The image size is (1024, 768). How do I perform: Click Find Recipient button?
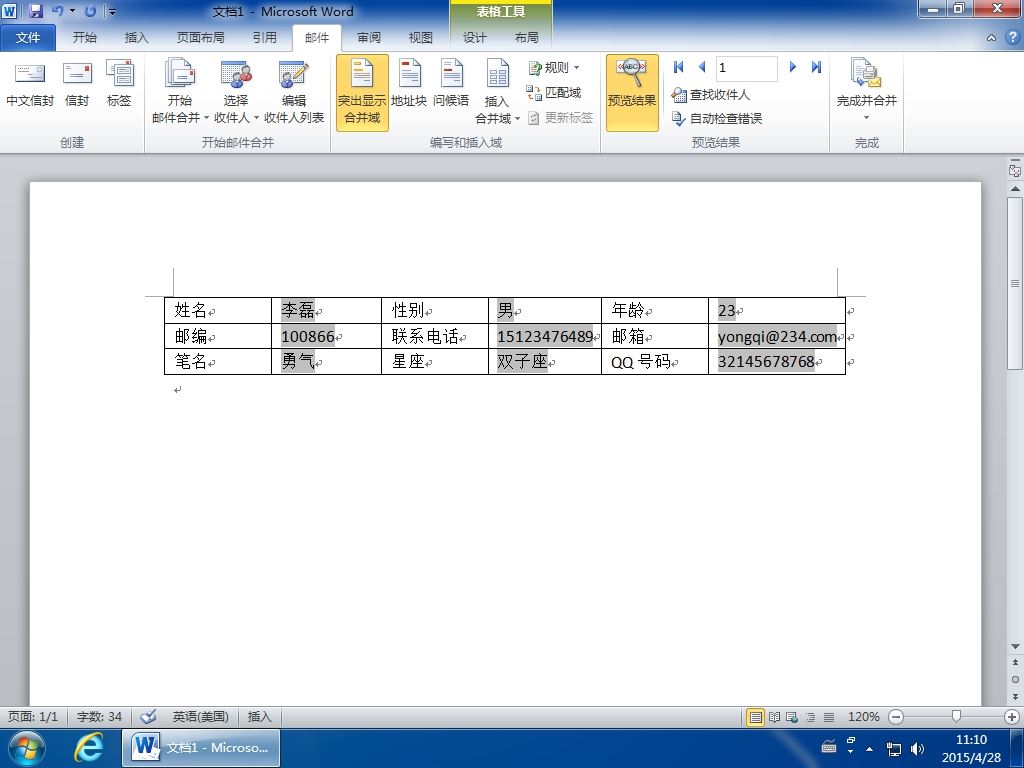point(711,95)
